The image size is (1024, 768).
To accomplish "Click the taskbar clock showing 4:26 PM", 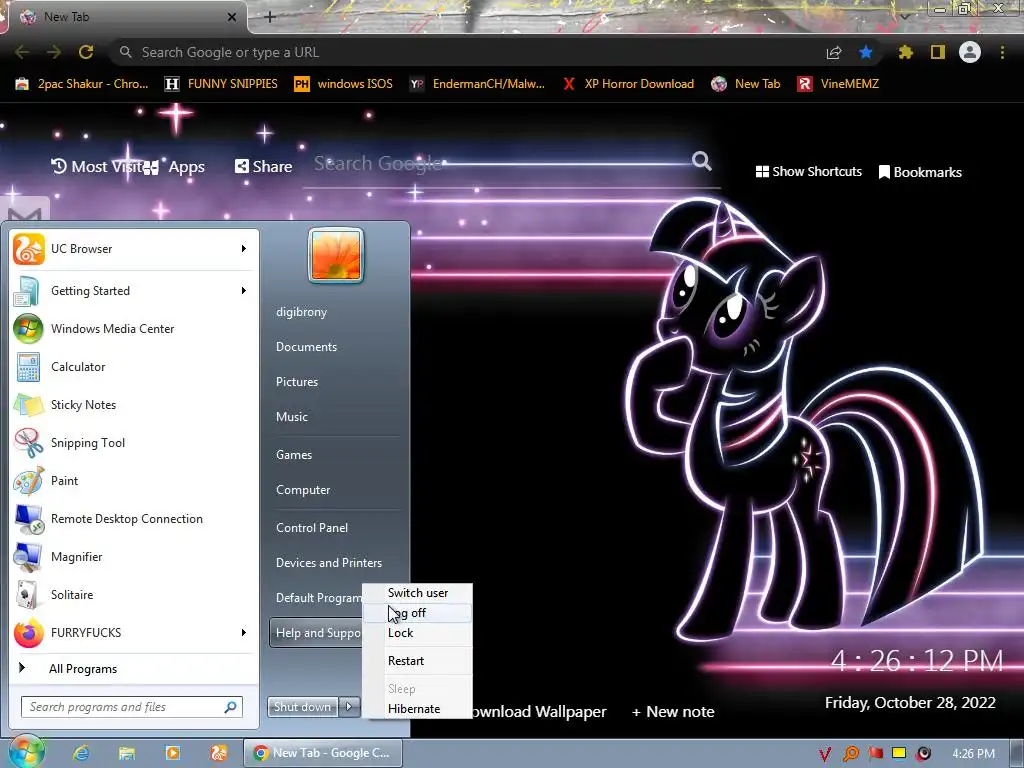I will (974, 754).
